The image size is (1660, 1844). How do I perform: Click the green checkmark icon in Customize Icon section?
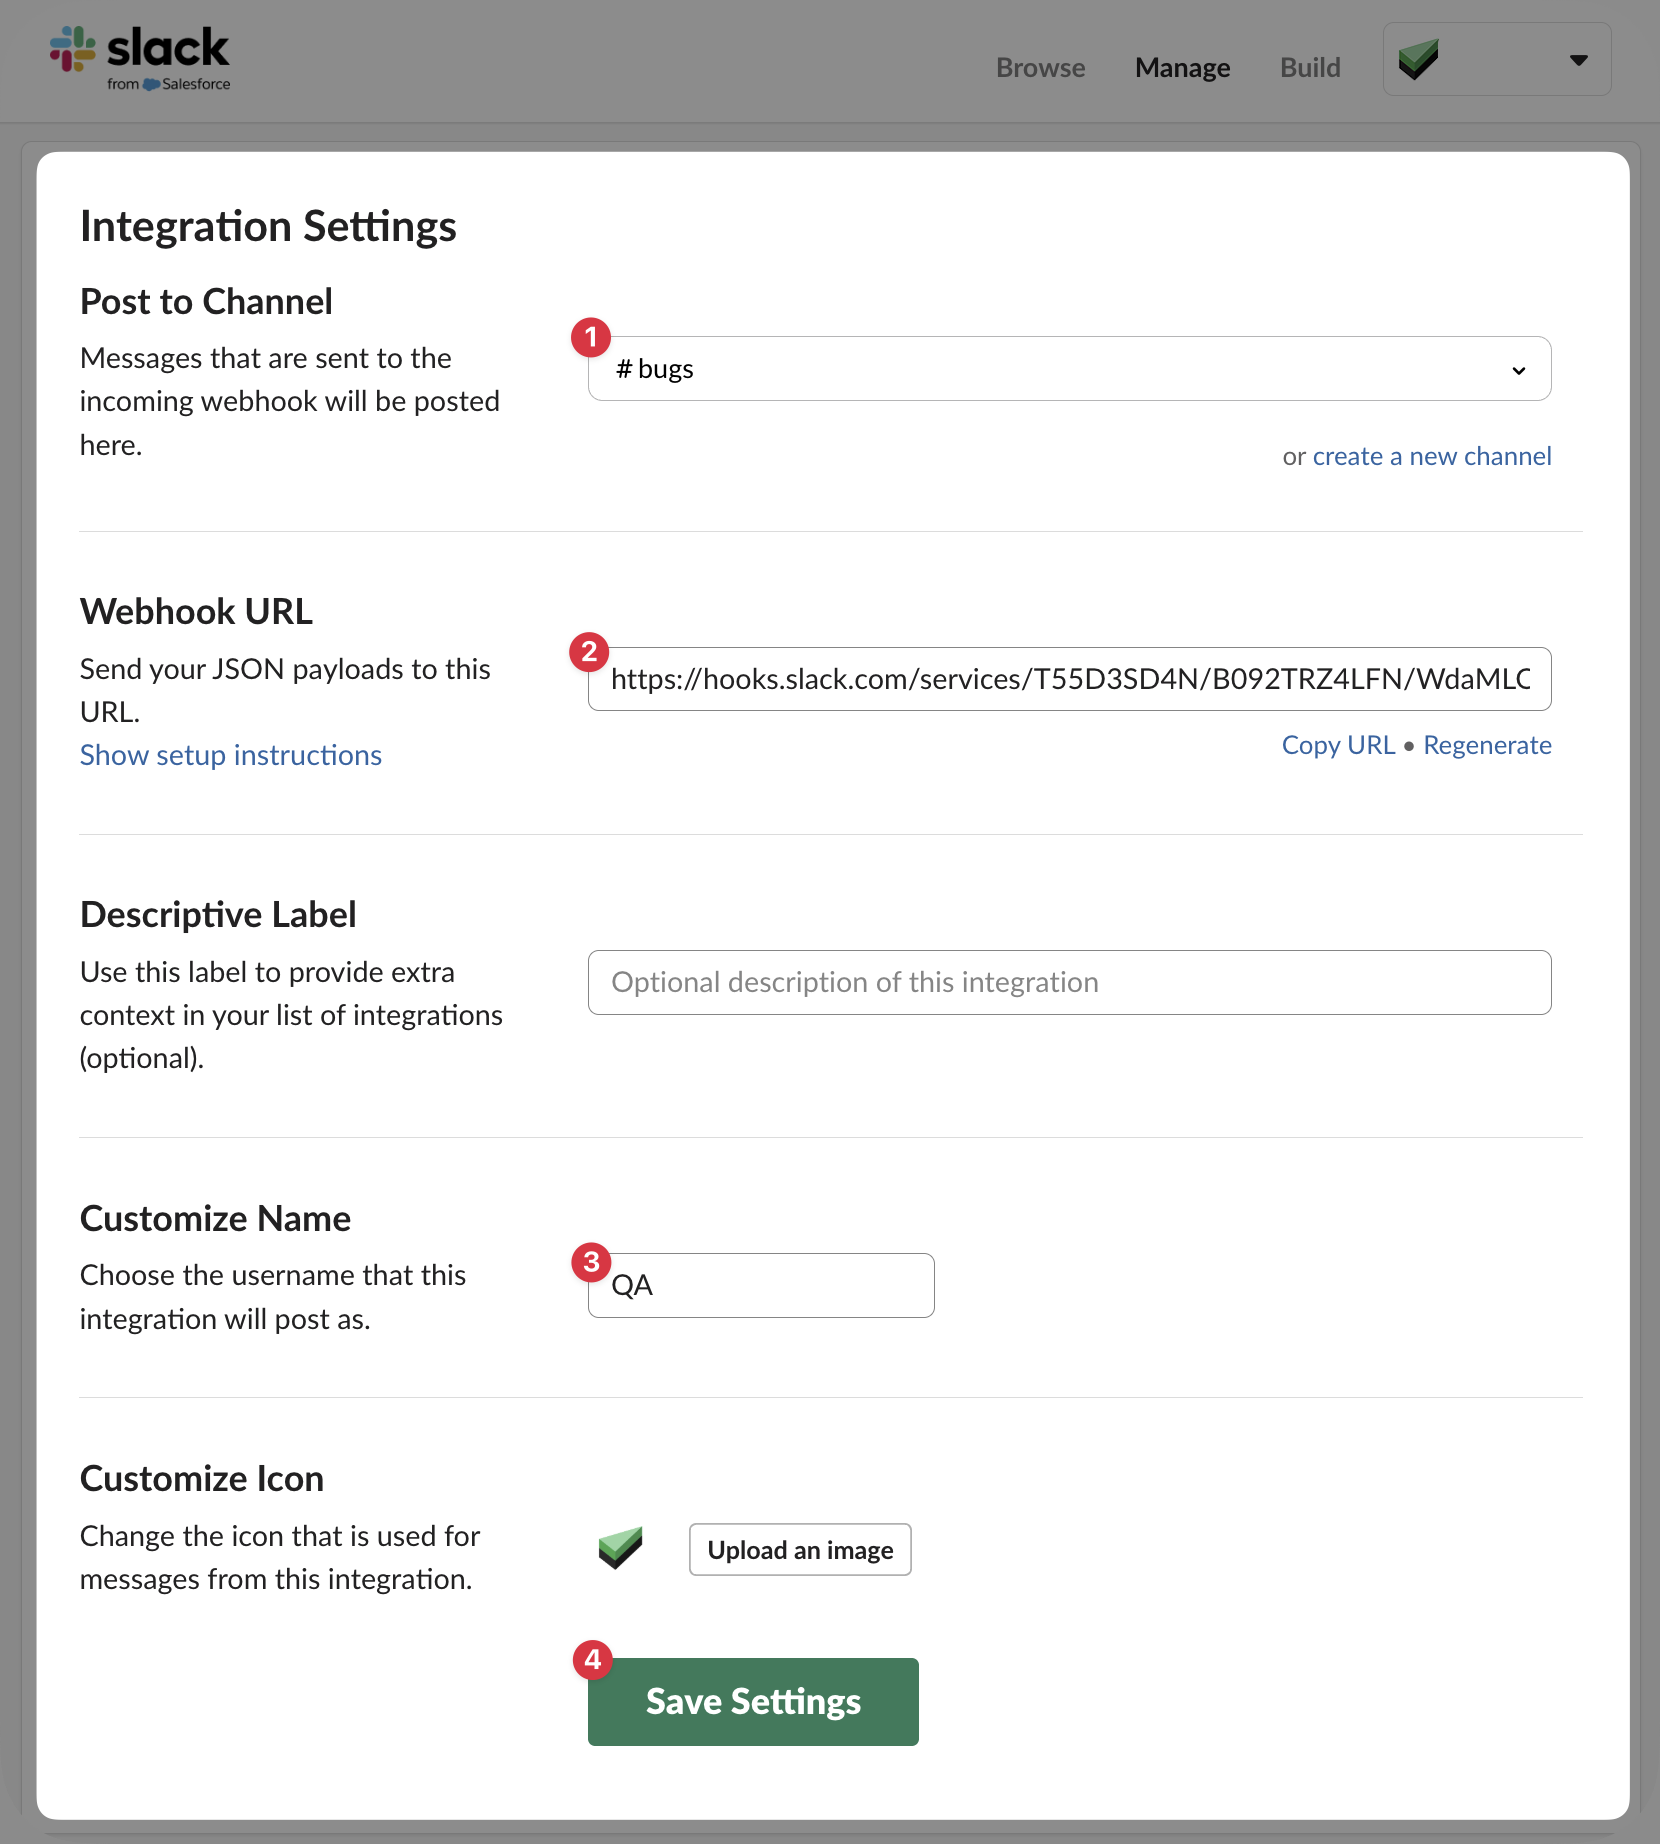pyautogui.click(x=620, y=1546)
